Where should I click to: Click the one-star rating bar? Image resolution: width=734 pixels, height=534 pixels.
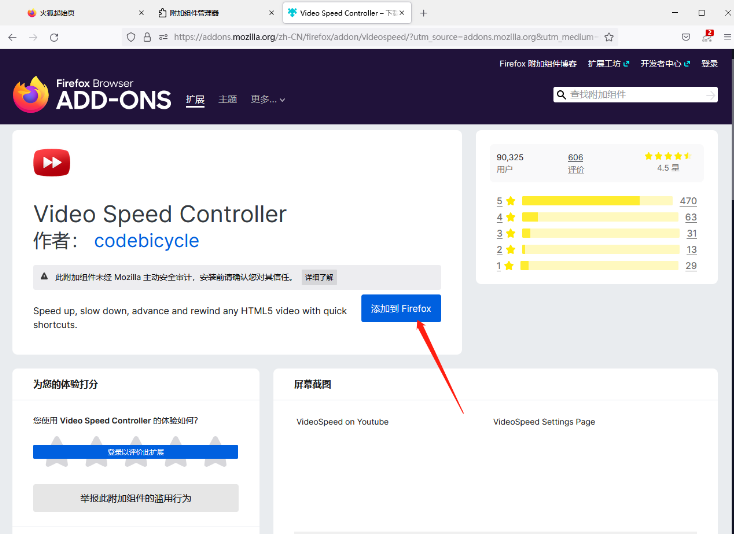(600, 266)
